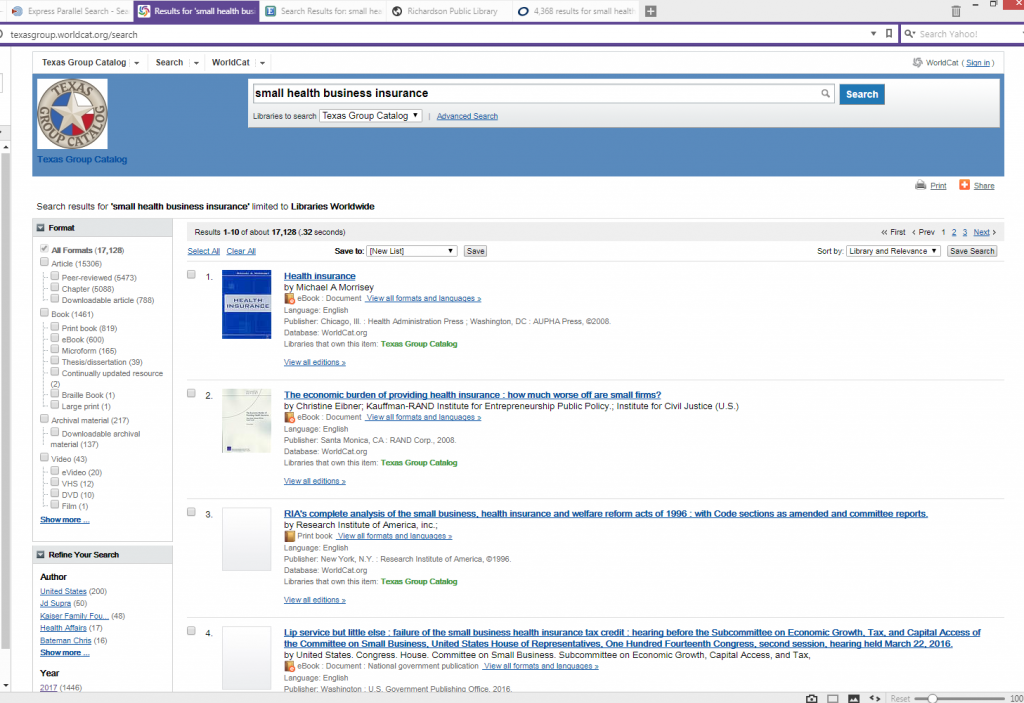The width and height of the screenshot is (1024, 703).
Task: Collapse the Format panel icon
Action: coord(40,228)
